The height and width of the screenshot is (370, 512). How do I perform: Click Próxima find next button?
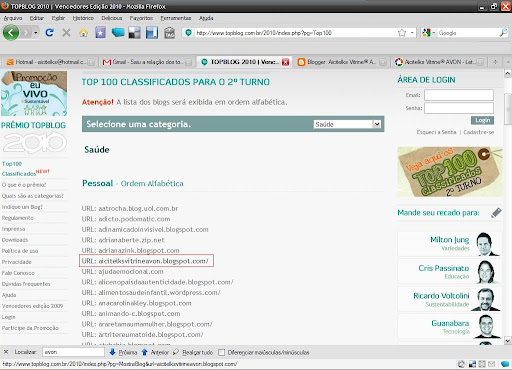pyautogui.click(x=123, y=352)
